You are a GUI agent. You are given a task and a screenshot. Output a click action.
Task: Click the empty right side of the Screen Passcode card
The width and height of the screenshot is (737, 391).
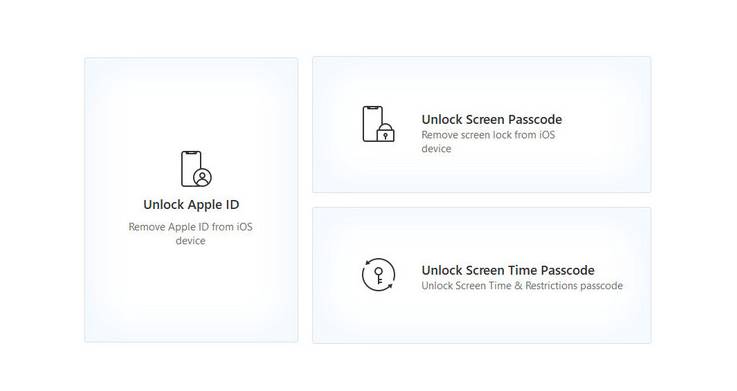click(x=609, y=125)
